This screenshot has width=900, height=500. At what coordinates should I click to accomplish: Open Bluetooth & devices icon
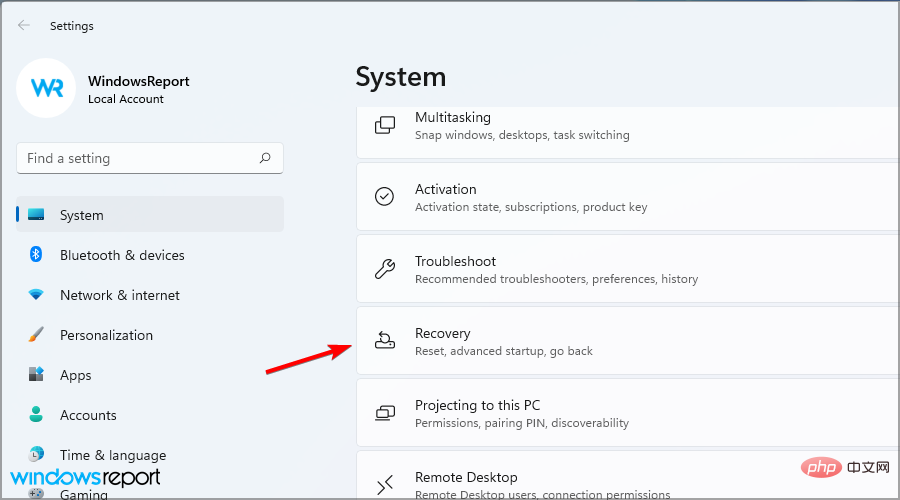tap(36, 254)
